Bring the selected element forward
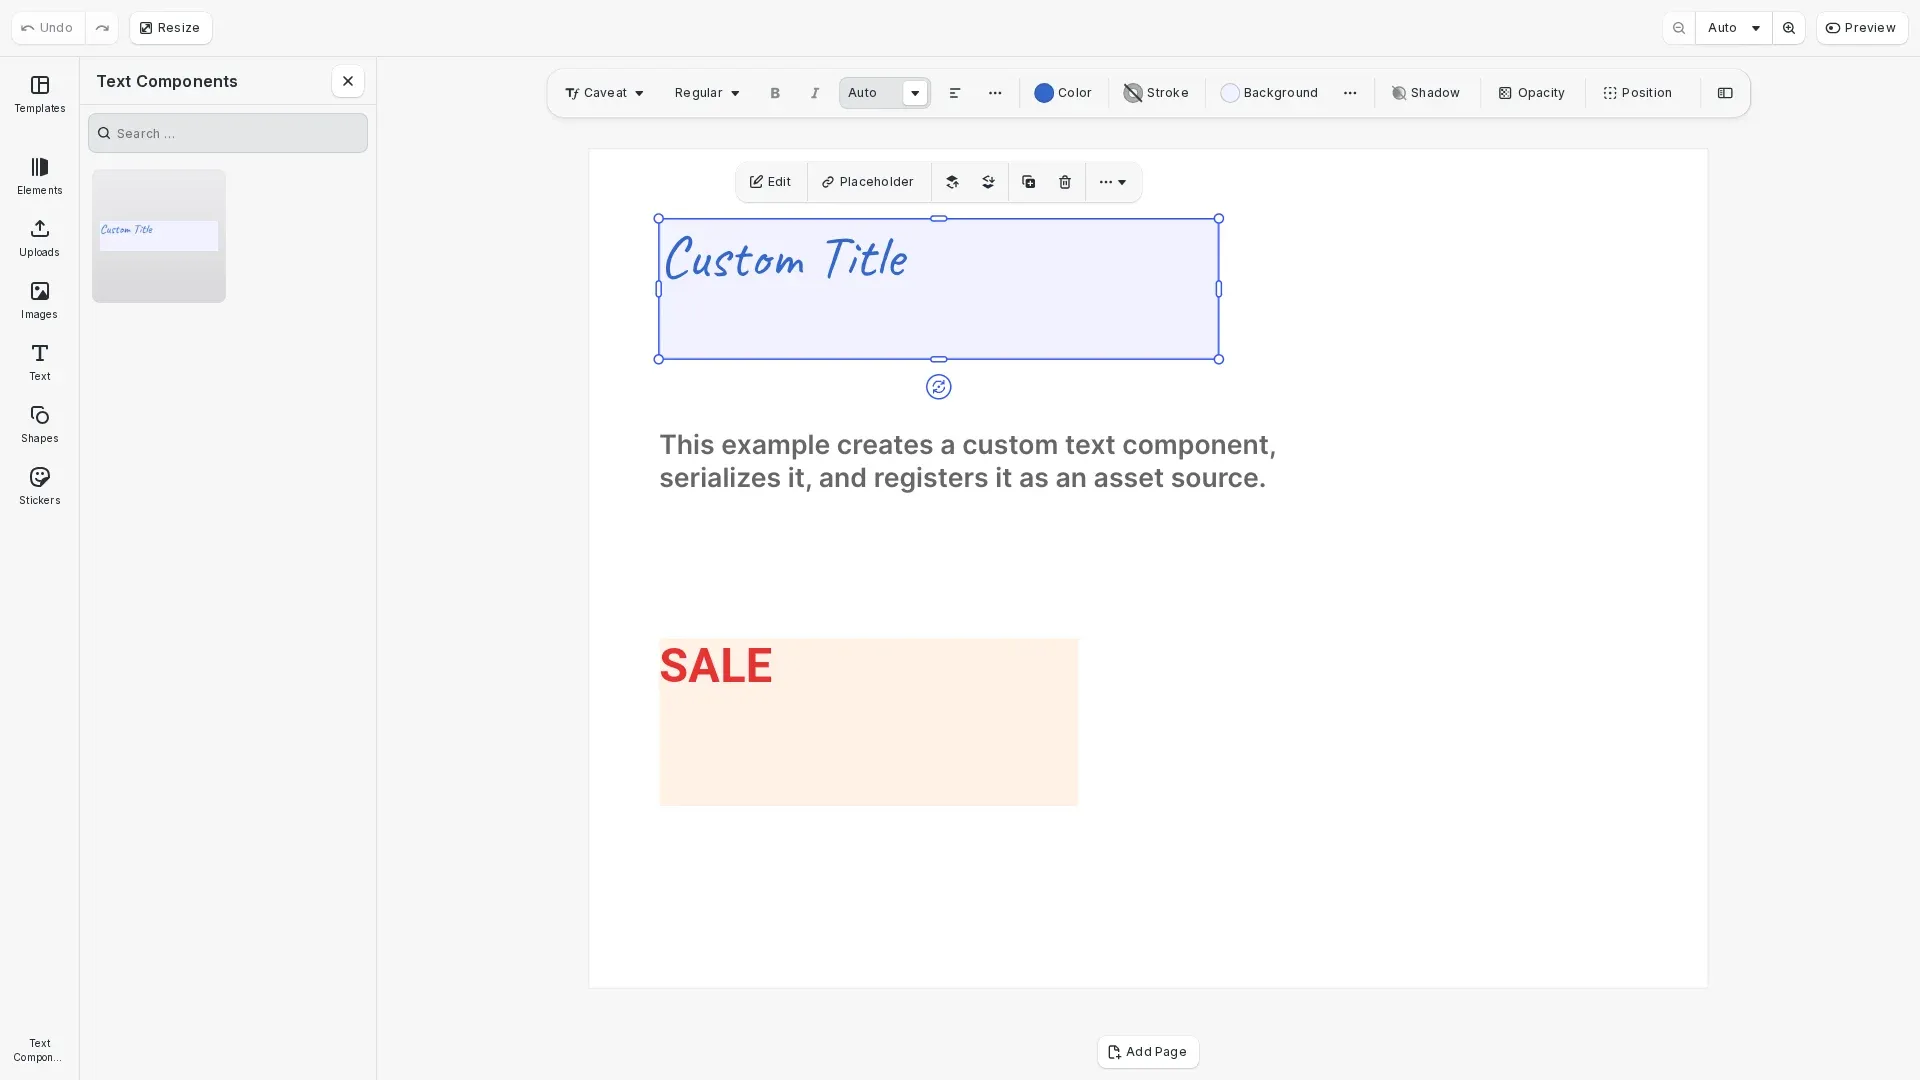Viewport: 1920px width, 1080px height. [x=953, y=181]
